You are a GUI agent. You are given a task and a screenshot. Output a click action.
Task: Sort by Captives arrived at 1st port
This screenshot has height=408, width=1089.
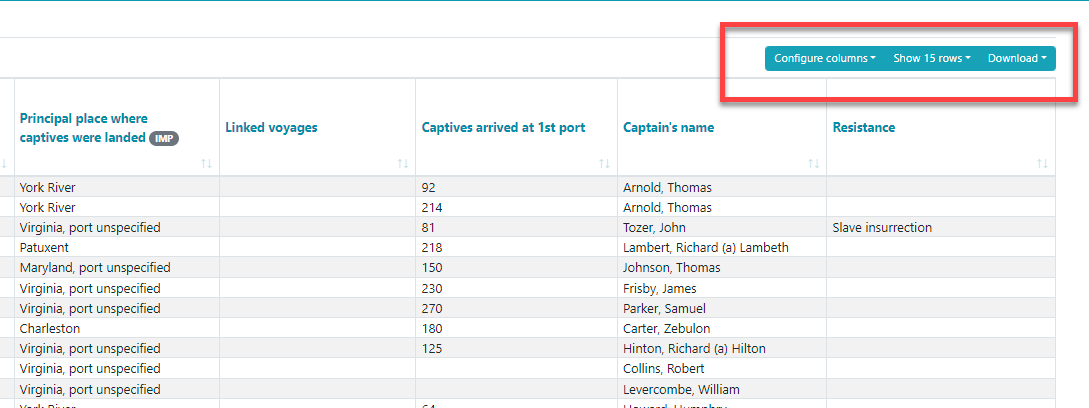point(604,163)
